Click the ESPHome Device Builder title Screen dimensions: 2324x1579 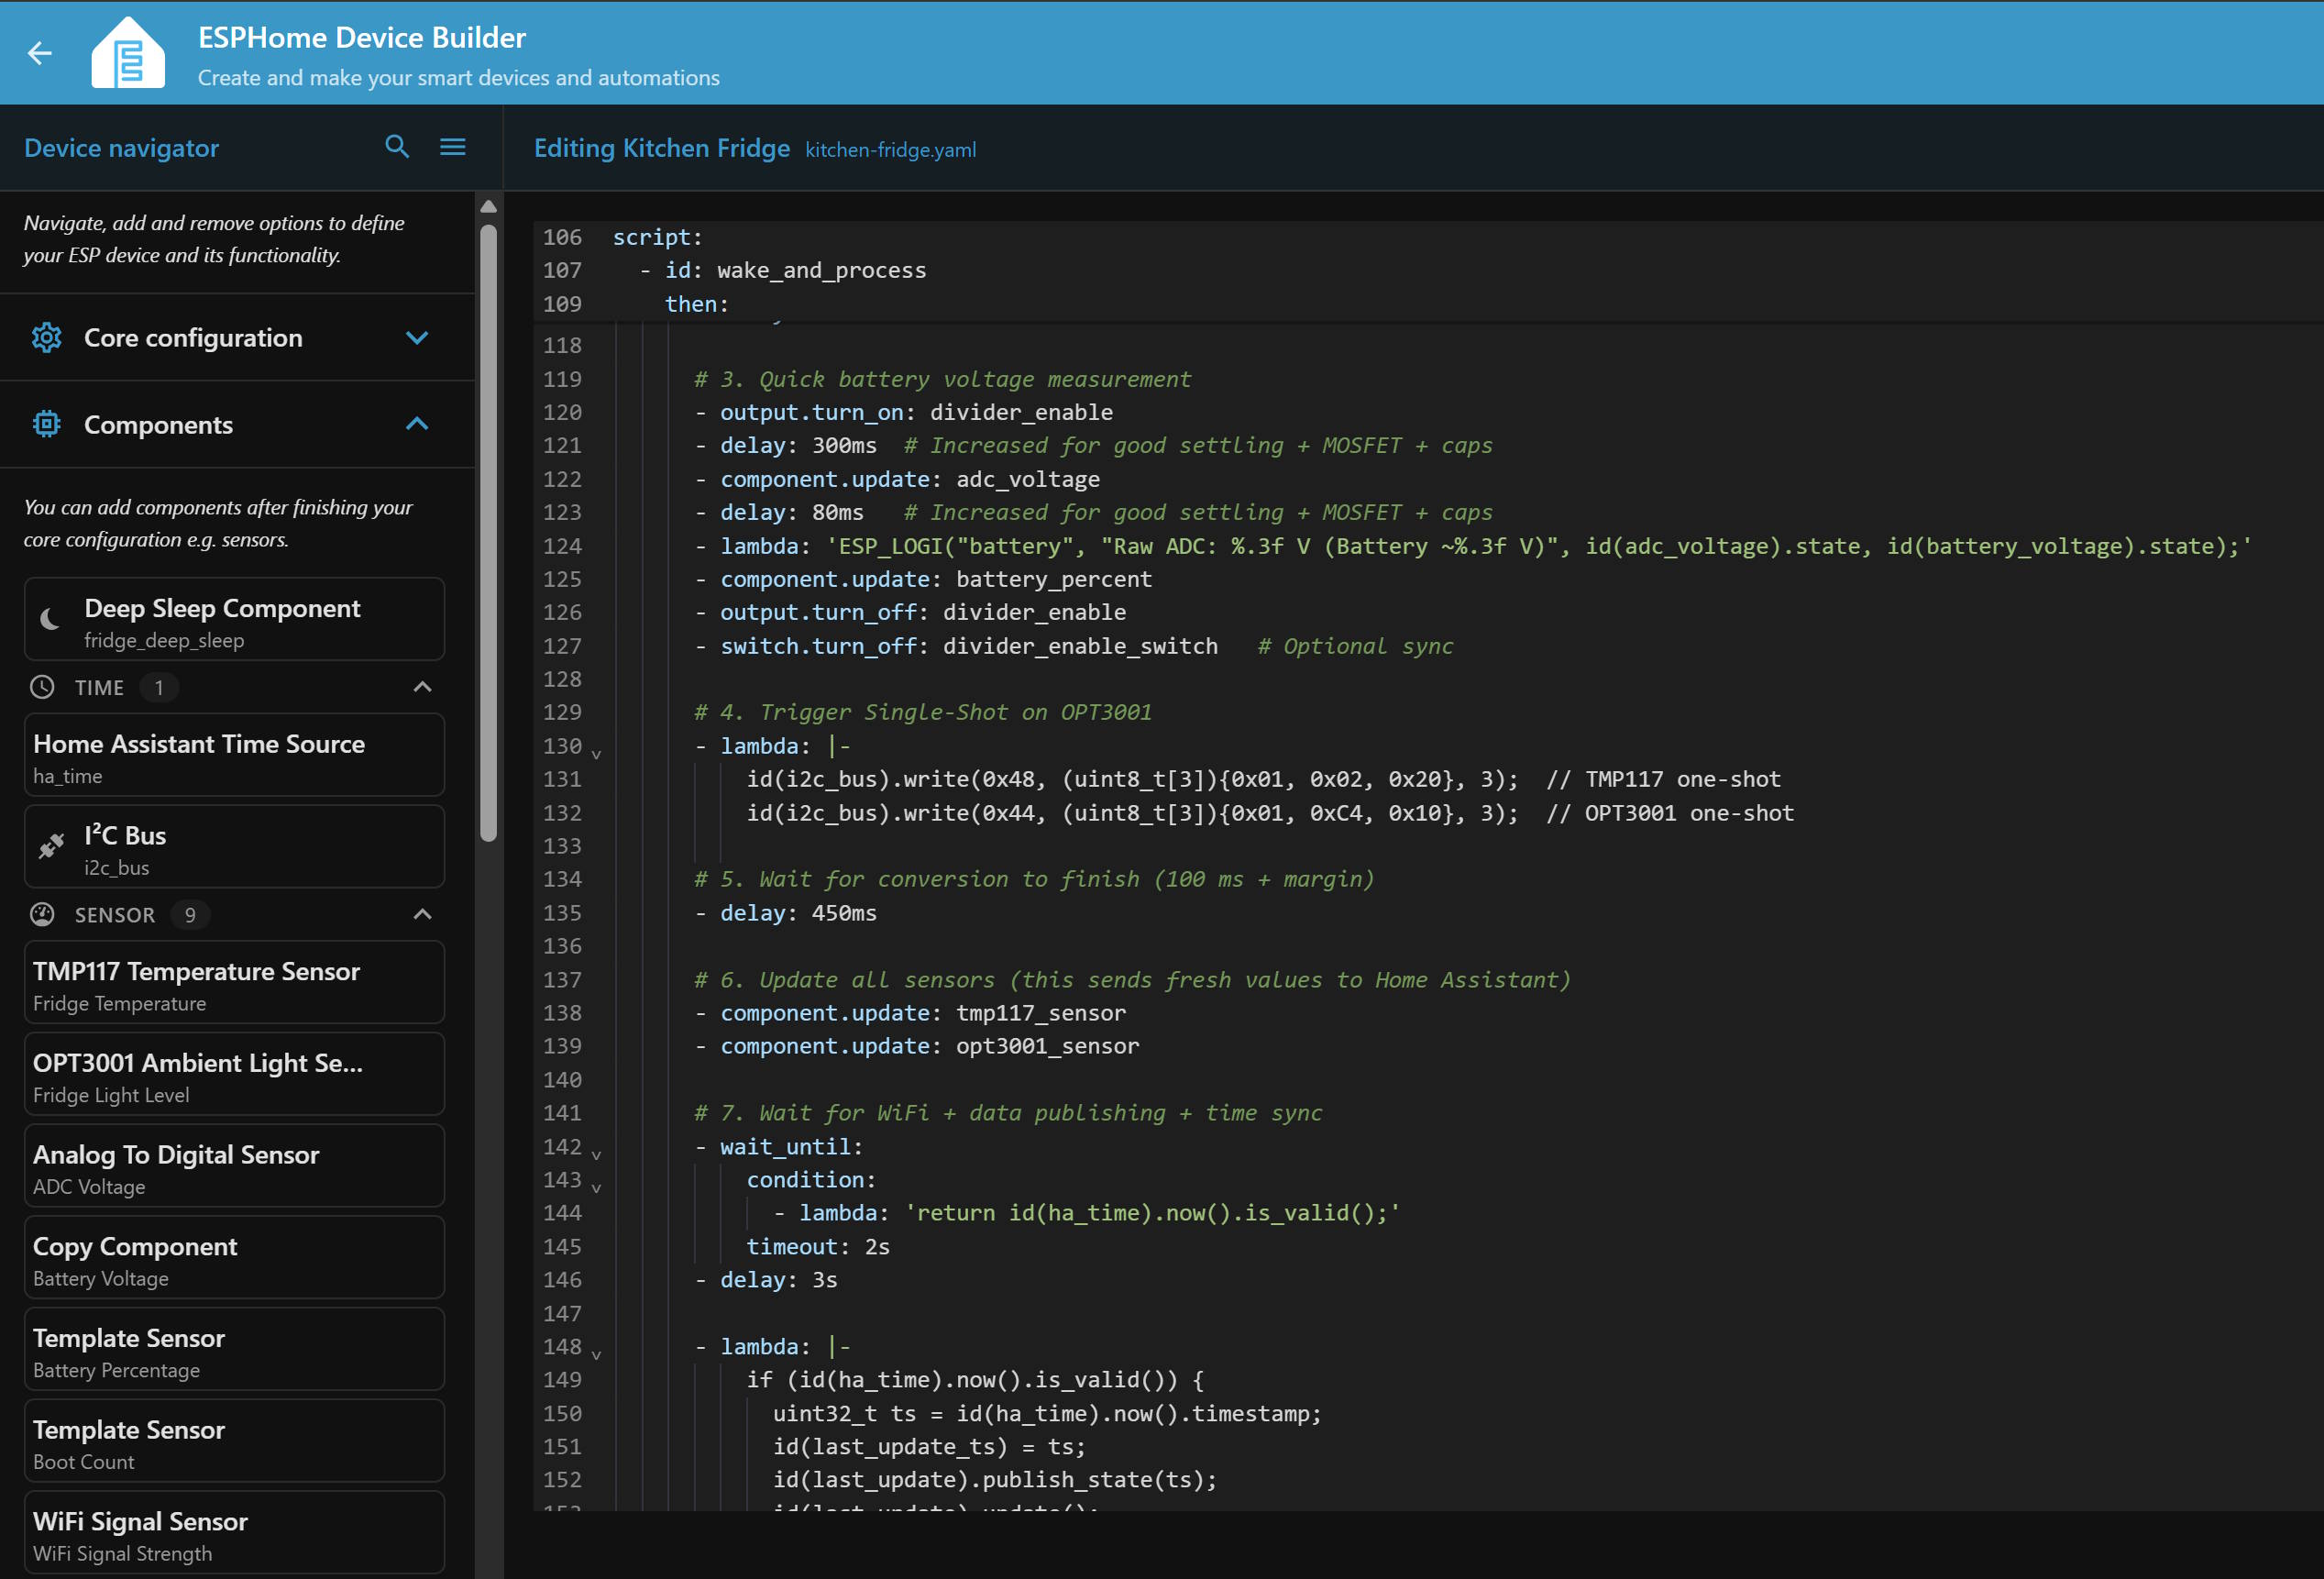point(362,38)
